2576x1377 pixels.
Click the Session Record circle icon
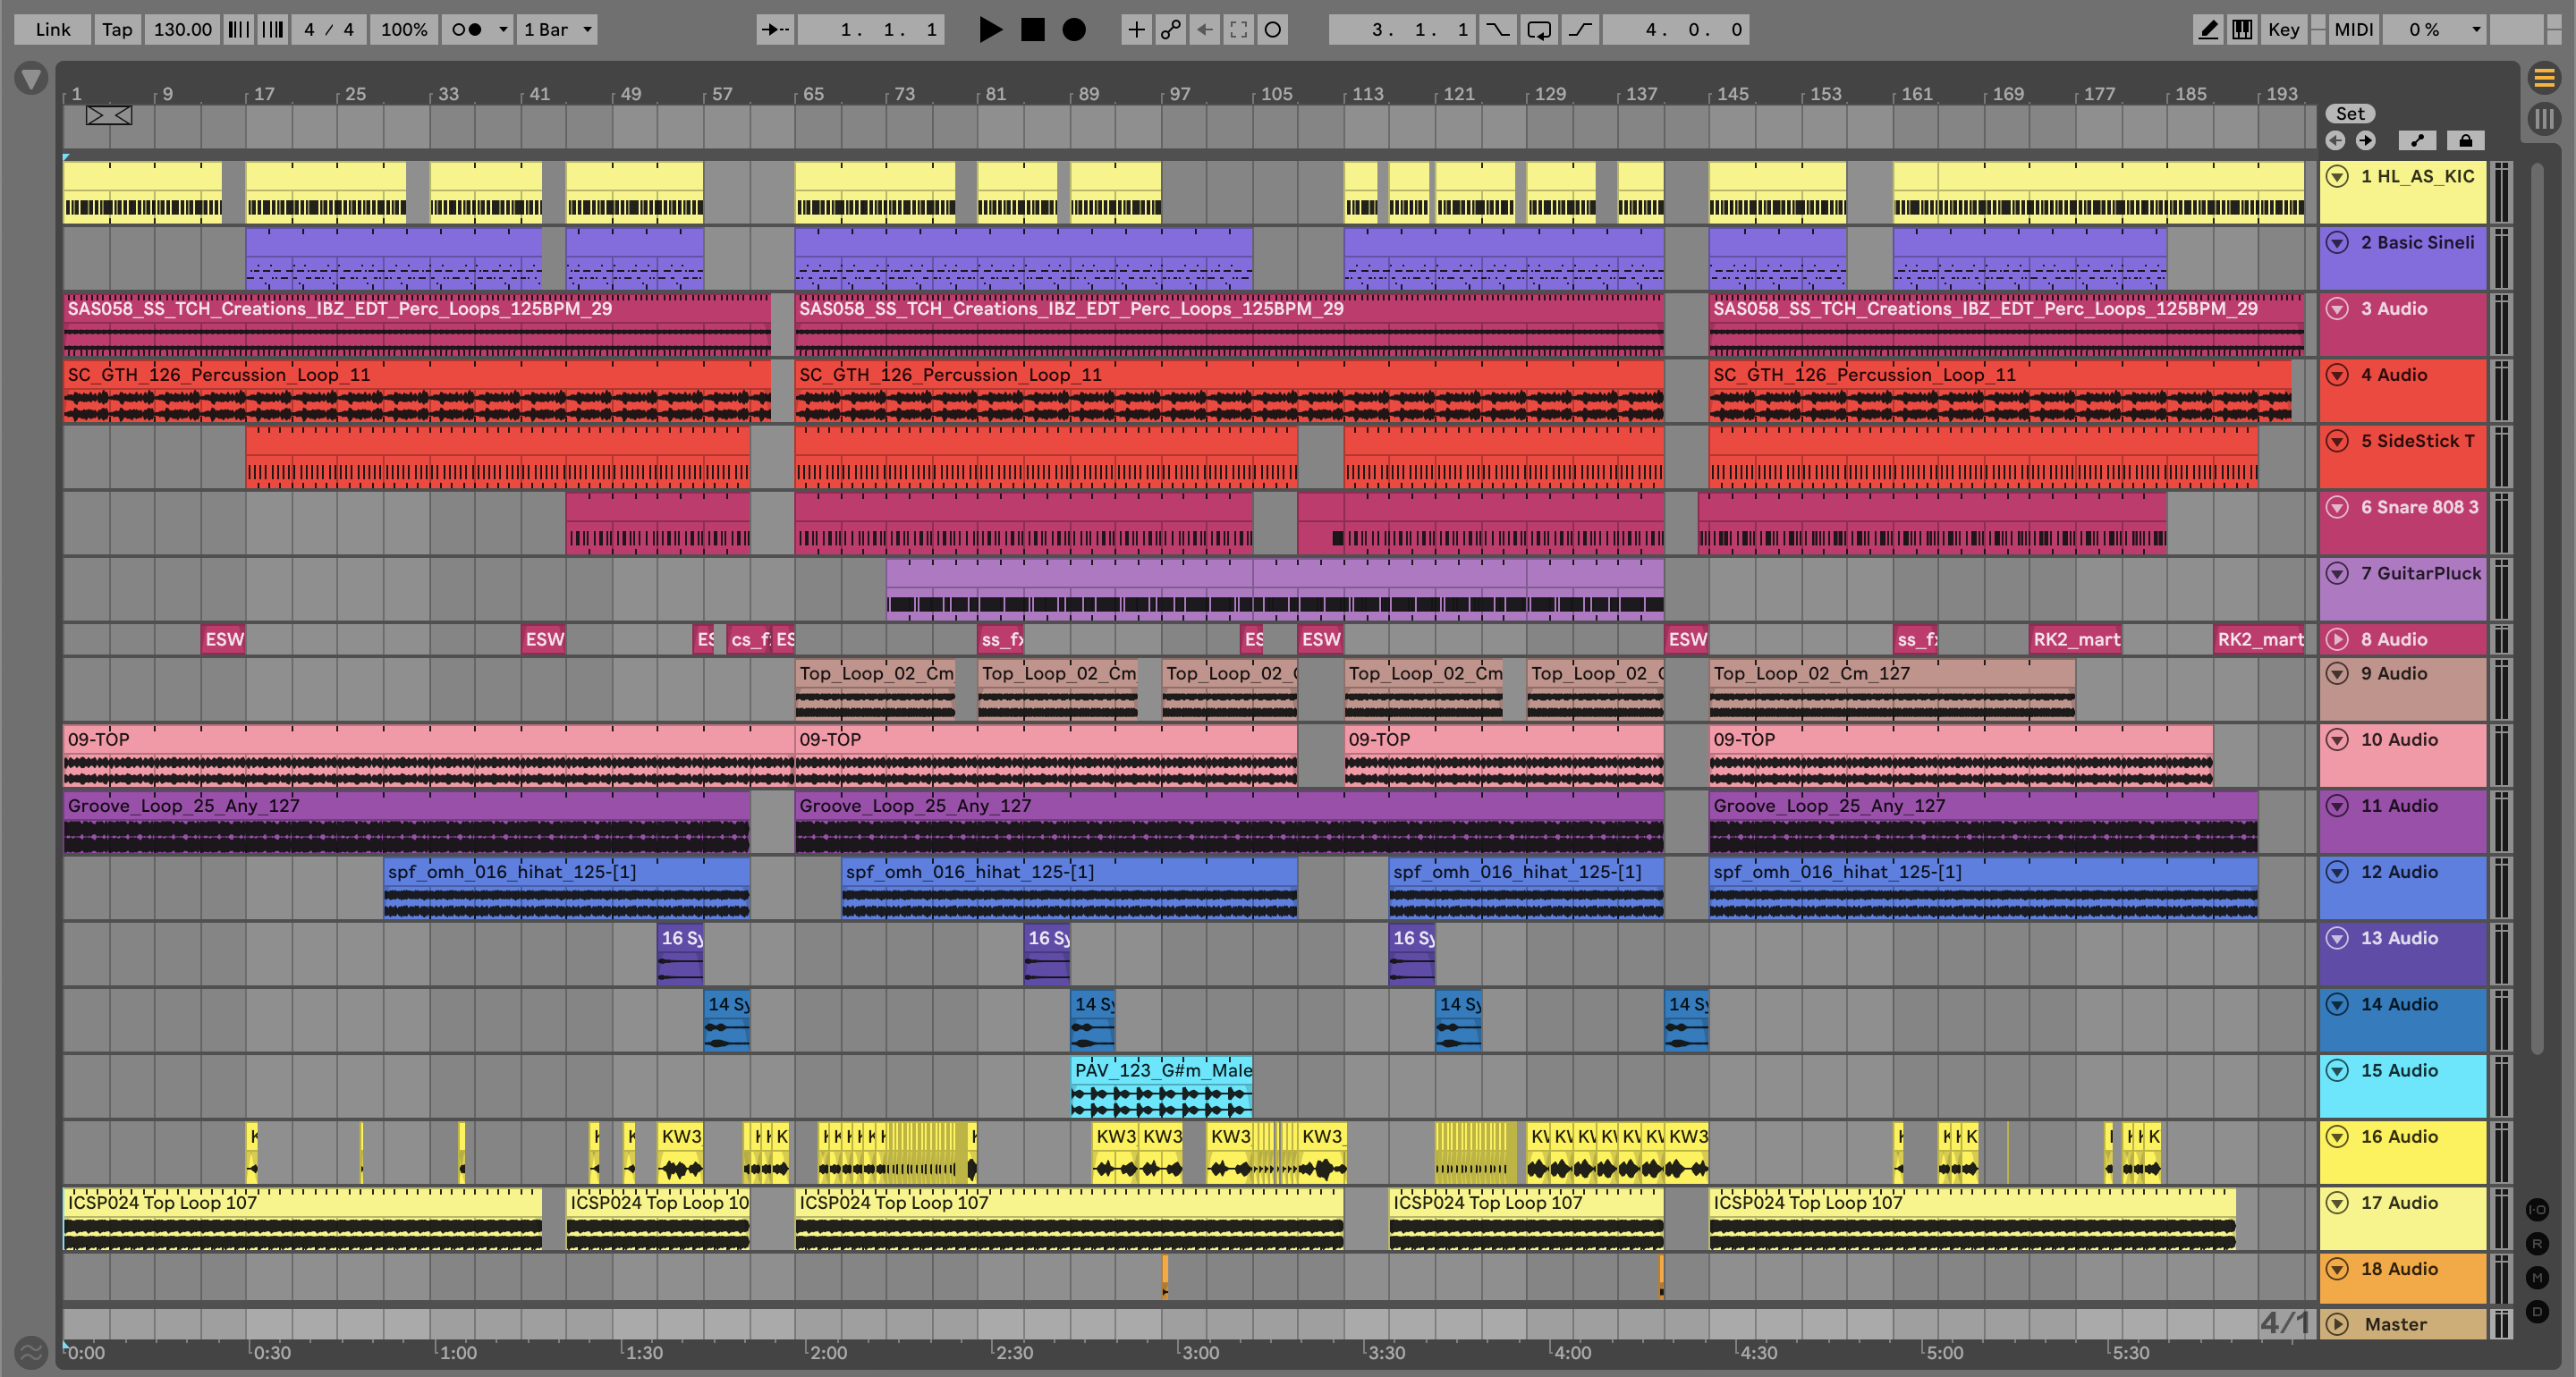(x=1272, y=30)
